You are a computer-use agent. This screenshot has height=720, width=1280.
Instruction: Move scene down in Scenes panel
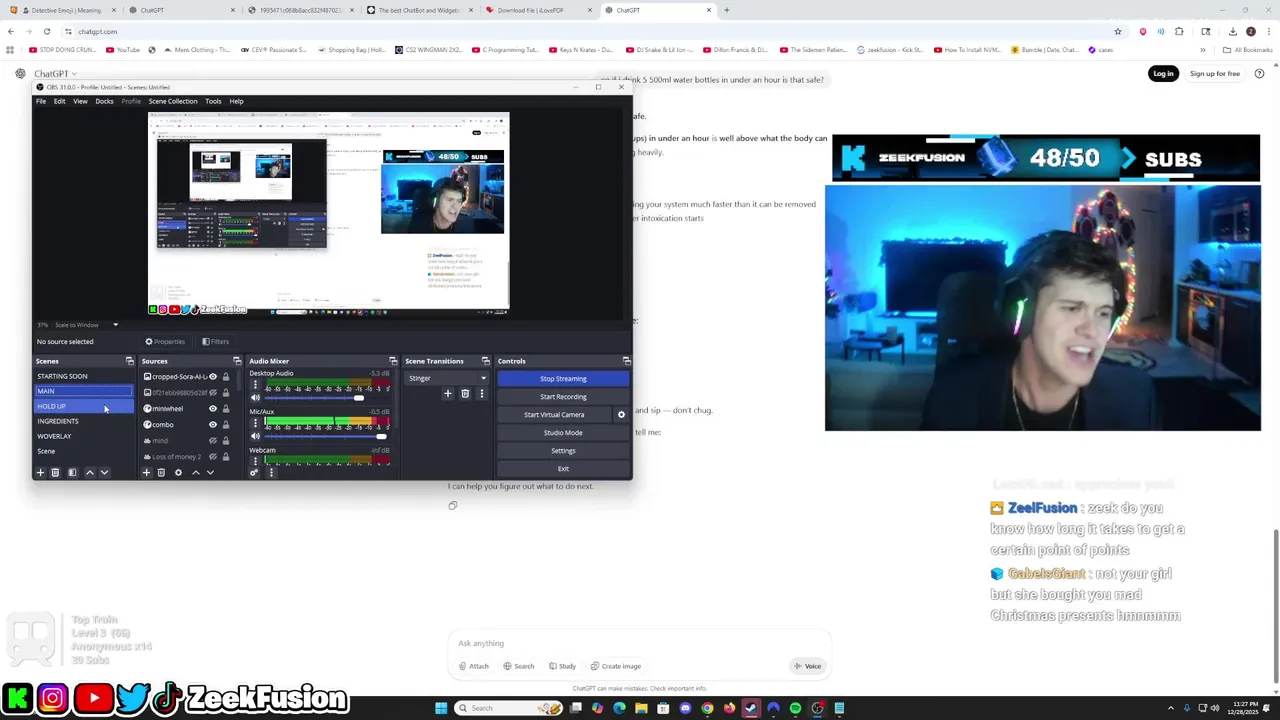coord(104,473)
